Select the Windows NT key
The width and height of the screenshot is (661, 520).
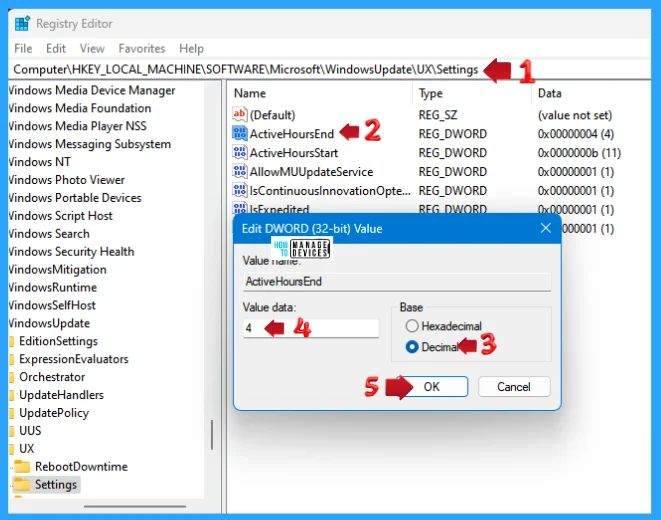pyautogui.click(x=40, y=162)
